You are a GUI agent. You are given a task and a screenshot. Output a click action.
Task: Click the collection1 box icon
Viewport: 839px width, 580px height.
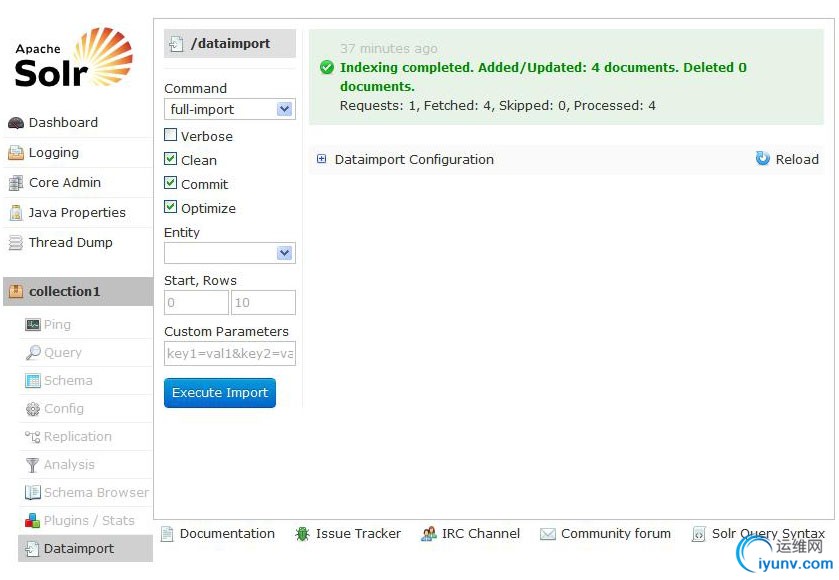[x=16, y=292]
